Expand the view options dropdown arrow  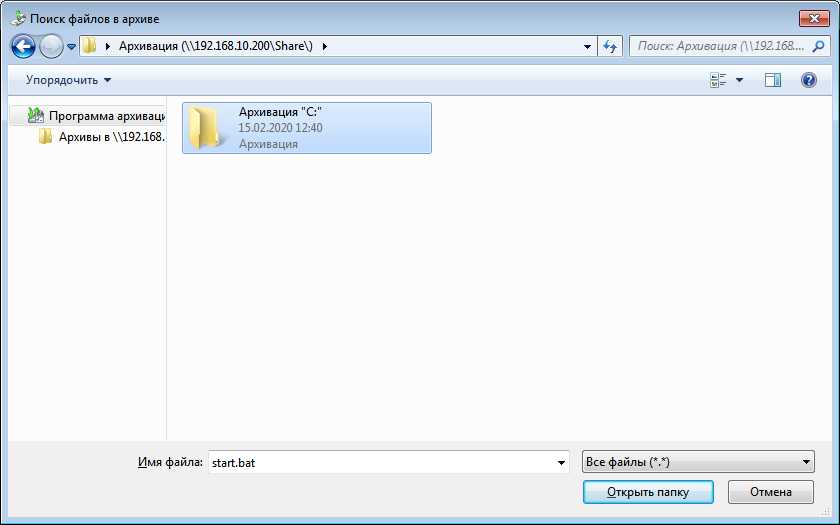pos(740,80)
